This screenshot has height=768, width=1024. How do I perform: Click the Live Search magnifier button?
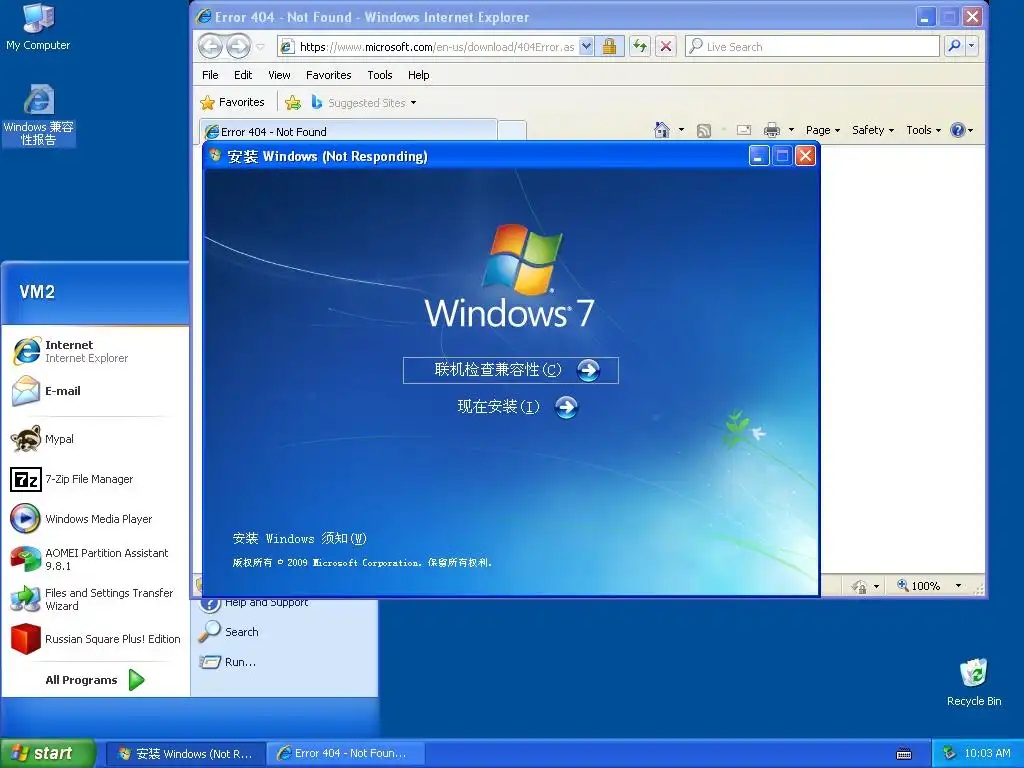coord(954,46)
